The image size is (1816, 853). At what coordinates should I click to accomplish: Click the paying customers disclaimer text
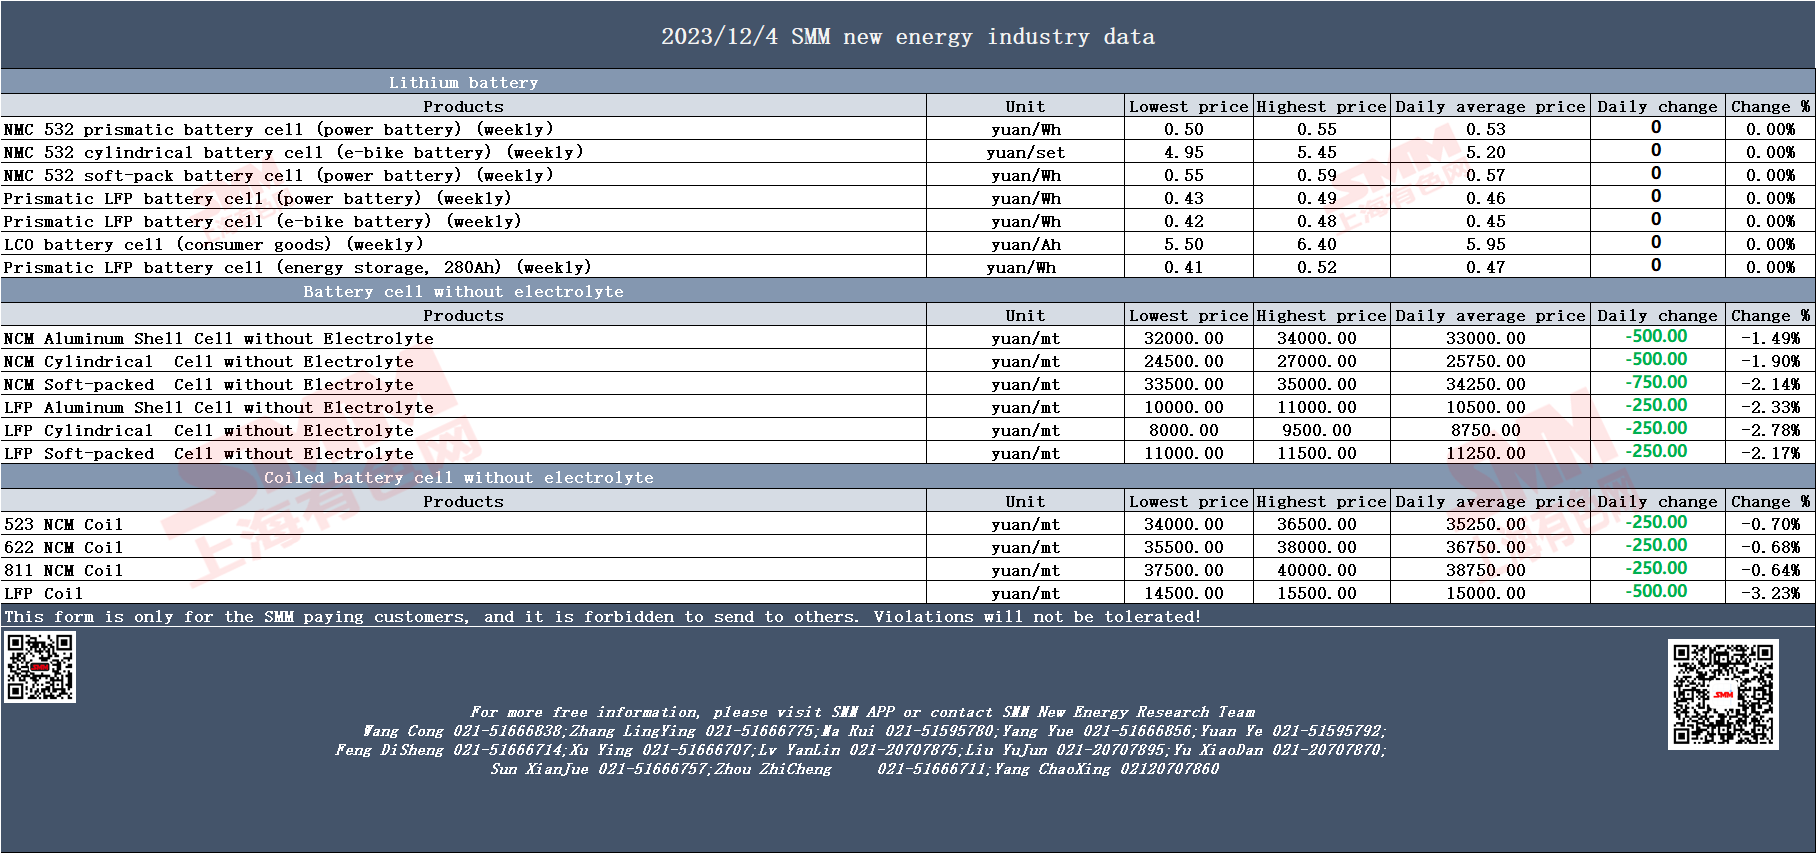[602, 617]
